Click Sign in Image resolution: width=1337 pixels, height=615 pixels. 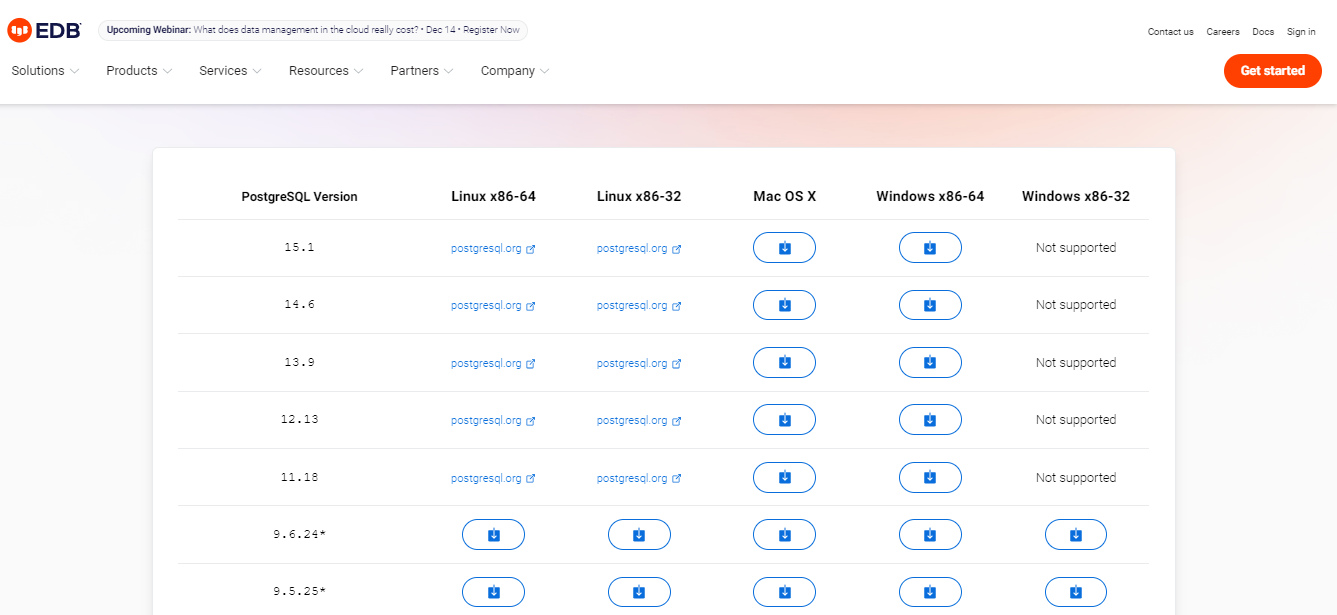pyautogui.click(x=1301, y=32)
